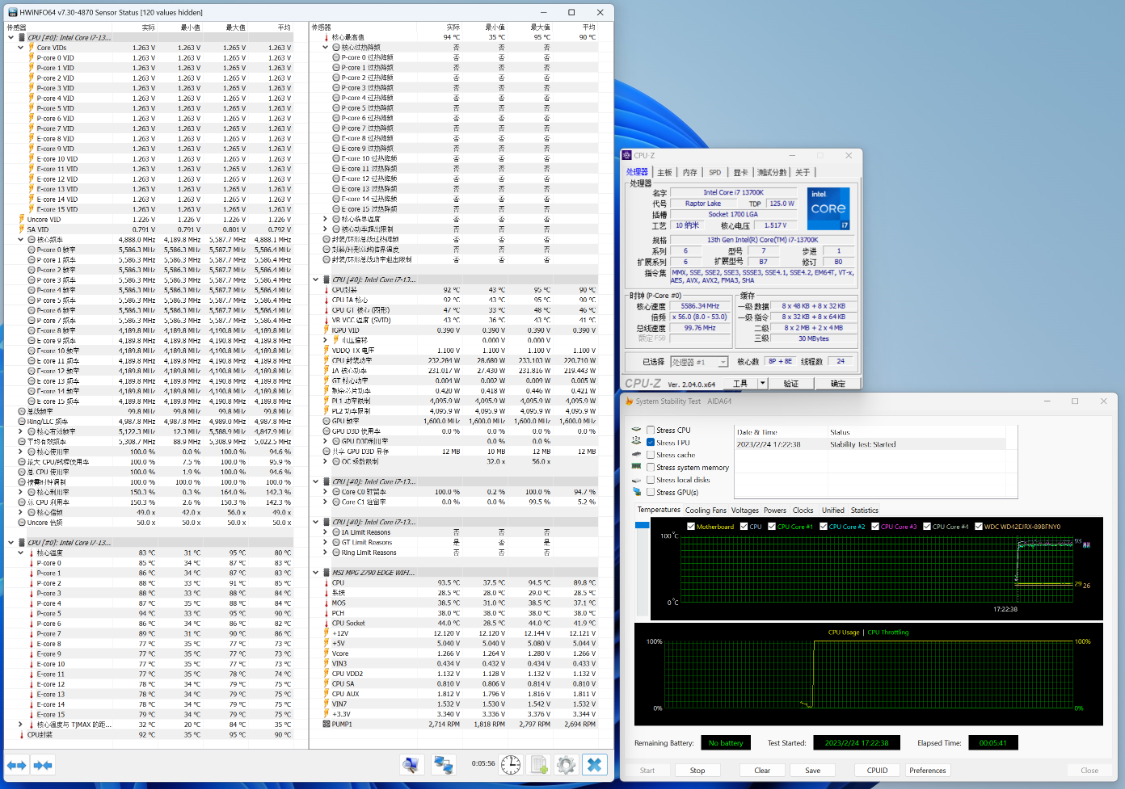Screen dimensions: 1125x789
Task: Enable Stress GPU(s) checkbox
Action: [651, 492]
